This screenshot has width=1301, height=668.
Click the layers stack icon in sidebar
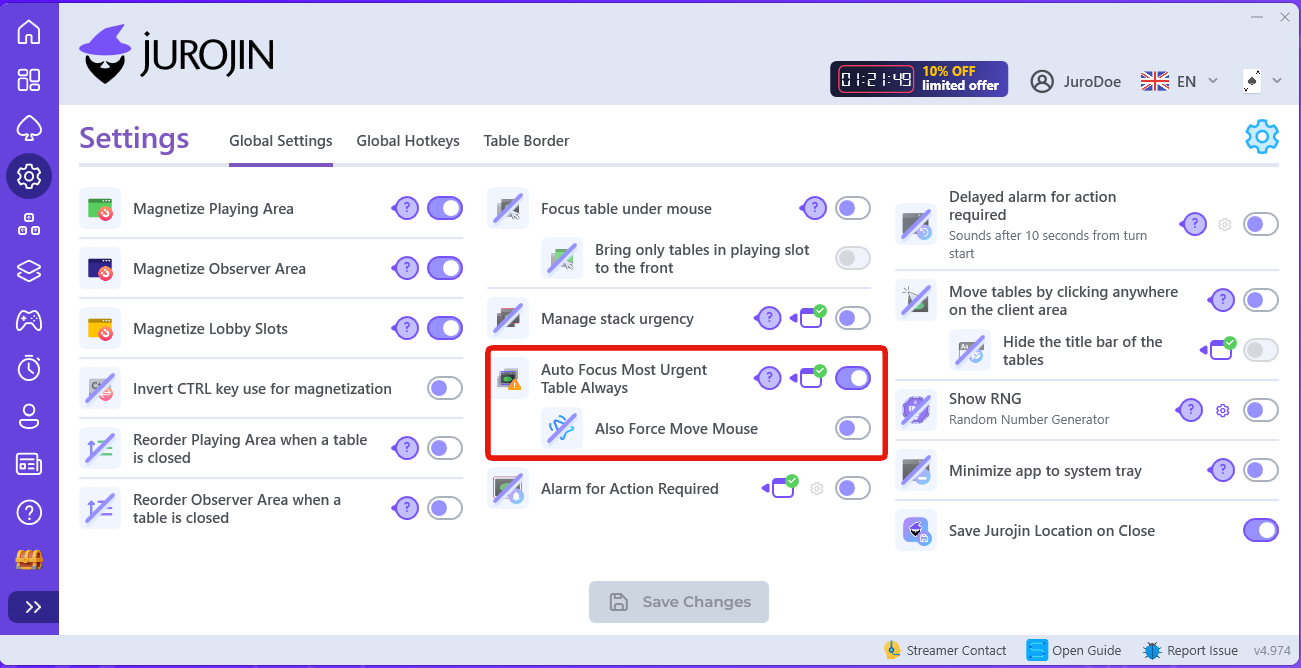tap(29, 272)
